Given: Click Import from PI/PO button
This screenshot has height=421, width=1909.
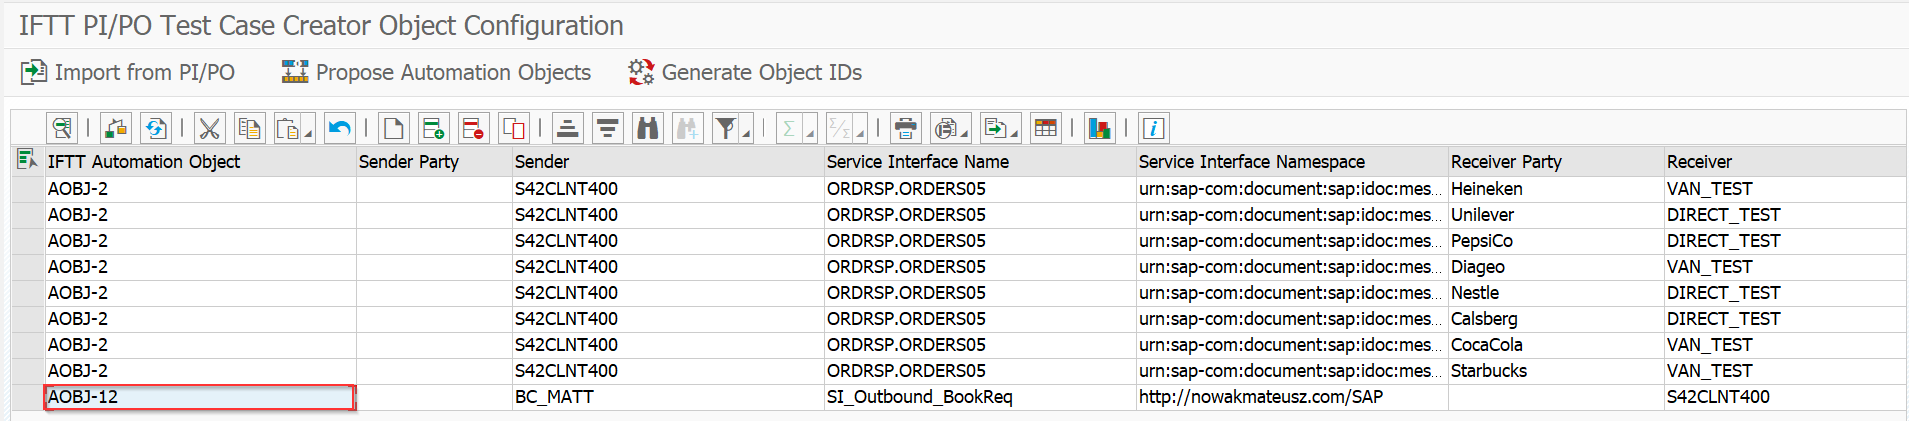Looking at the screenshot, I should [128, 72].
